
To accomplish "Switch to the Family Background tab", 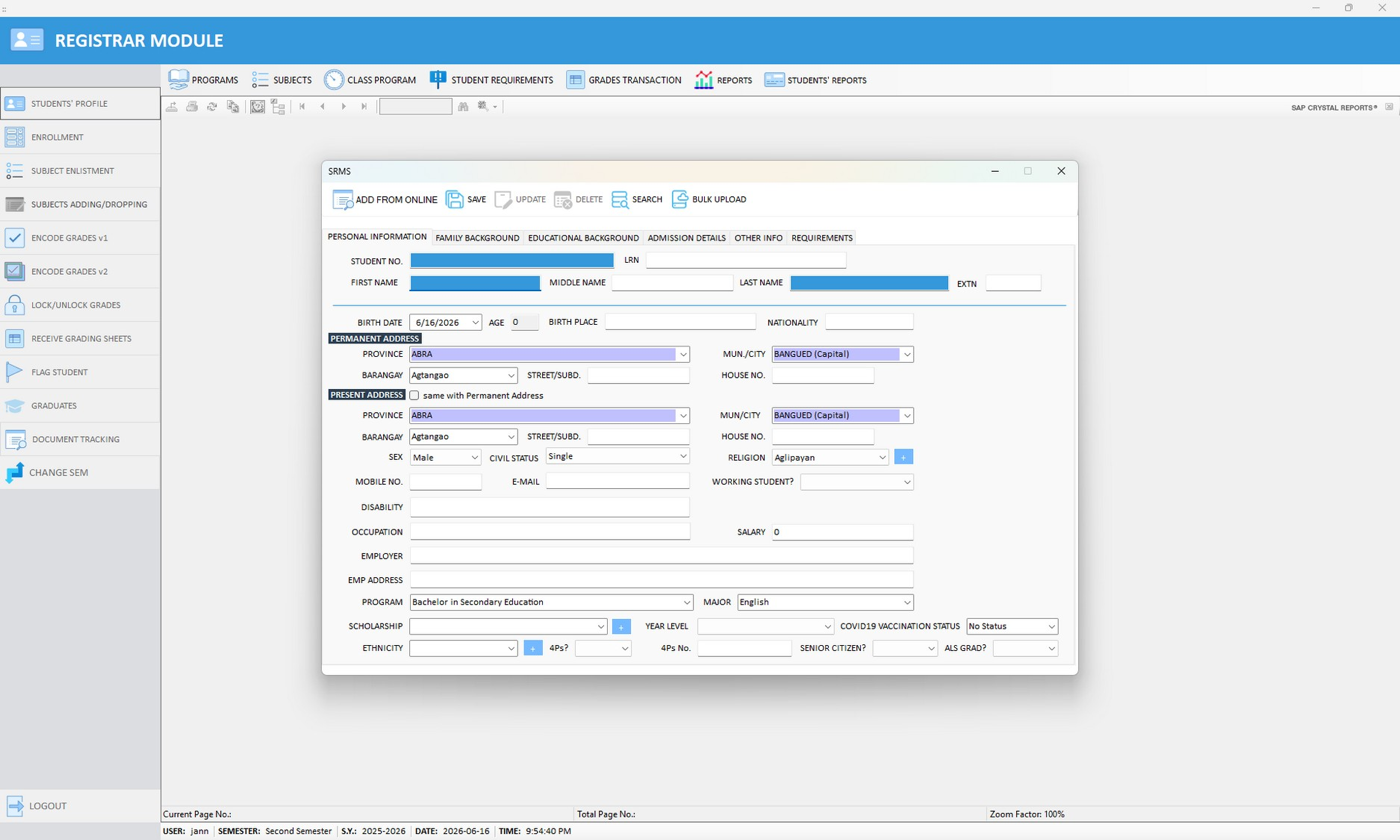I will 477,238.
